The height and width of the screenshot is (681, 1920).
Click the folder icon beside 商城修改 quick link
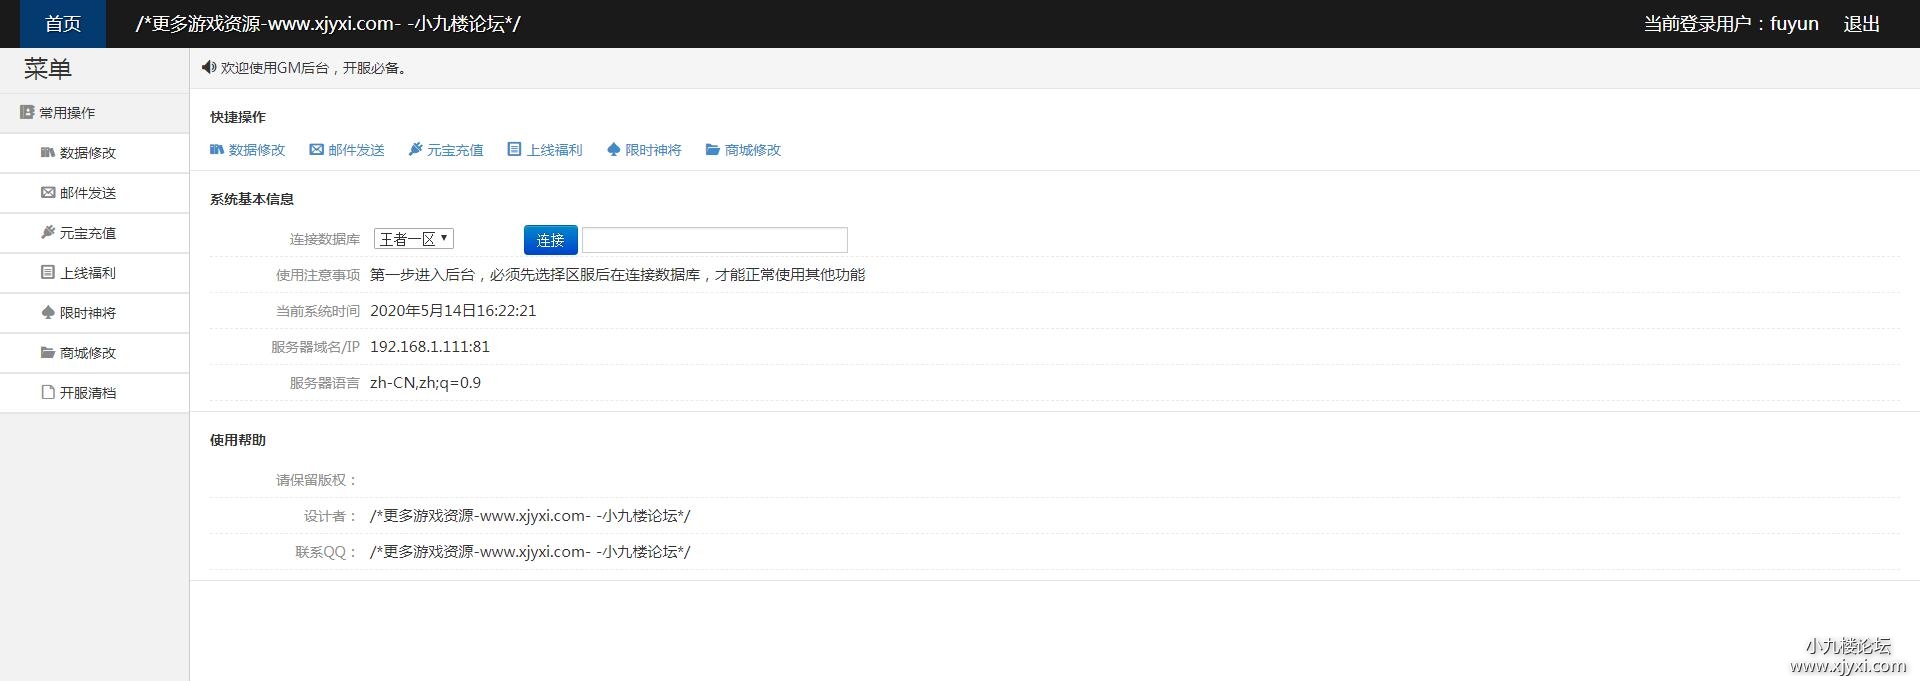pyautogui.click(x=712, y=150)
